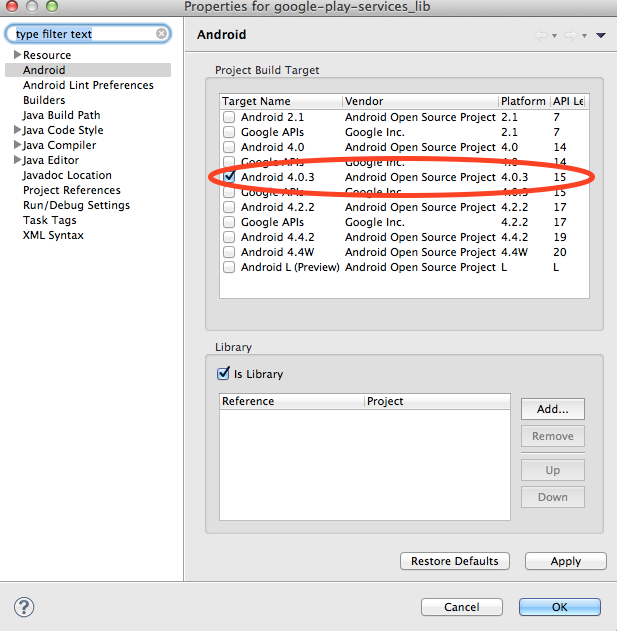Image resolution: width=617 pixels, height=631 pixels.
Task: Expand the Java Editor node
Action: pyautogui.click(x=17, y=160)
